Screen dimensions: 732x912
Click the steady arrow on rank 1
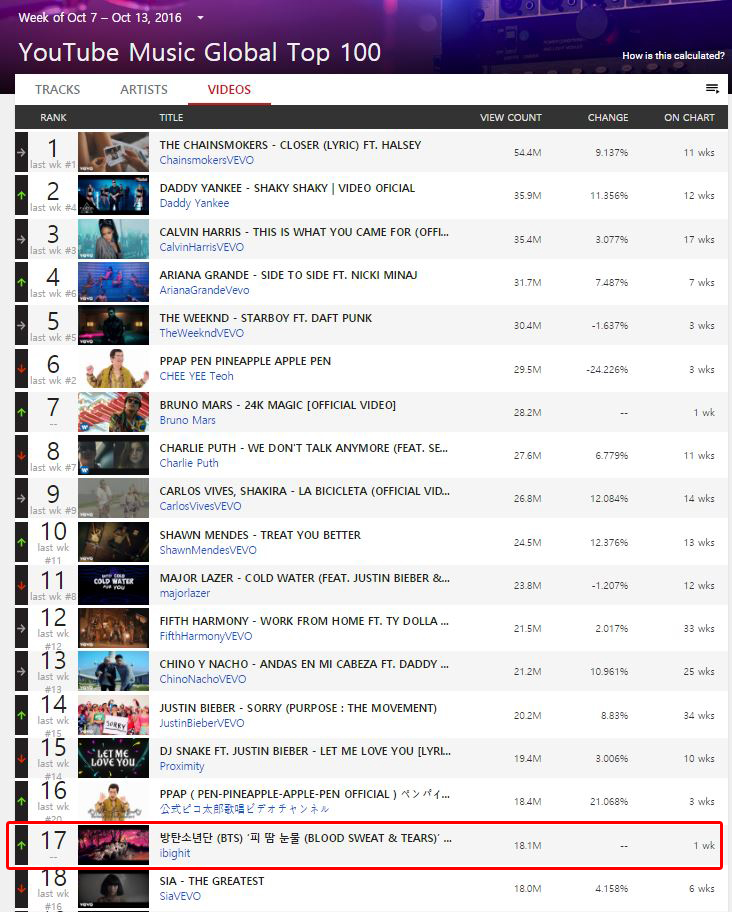pyautogui.click(x=22, y=152)
